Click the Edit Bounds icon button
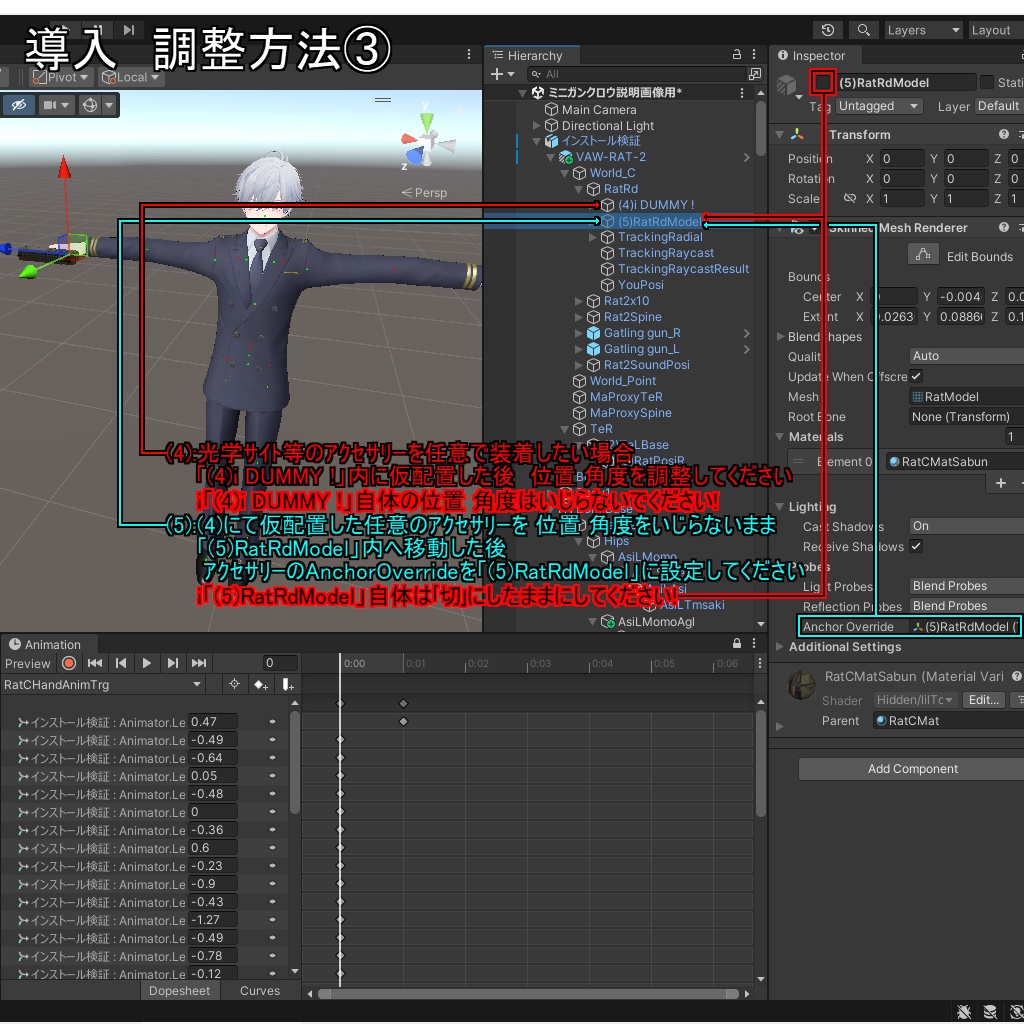 tap(923, 255)
